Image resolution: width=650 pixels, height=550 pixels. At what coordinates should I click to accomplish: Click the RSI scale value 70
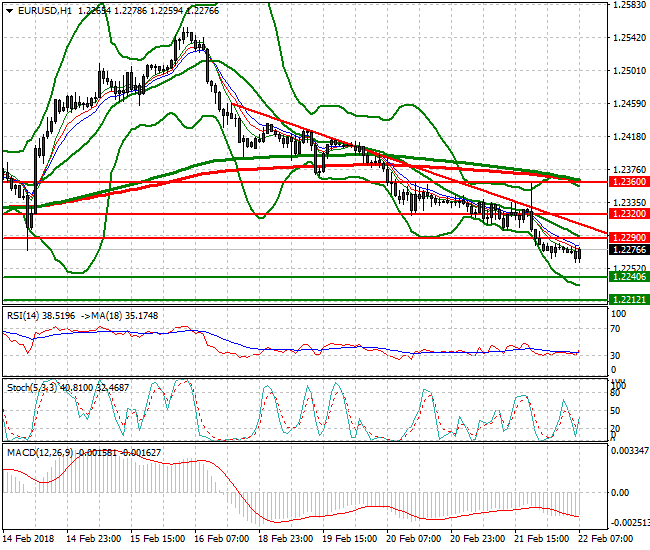(616, 329)
